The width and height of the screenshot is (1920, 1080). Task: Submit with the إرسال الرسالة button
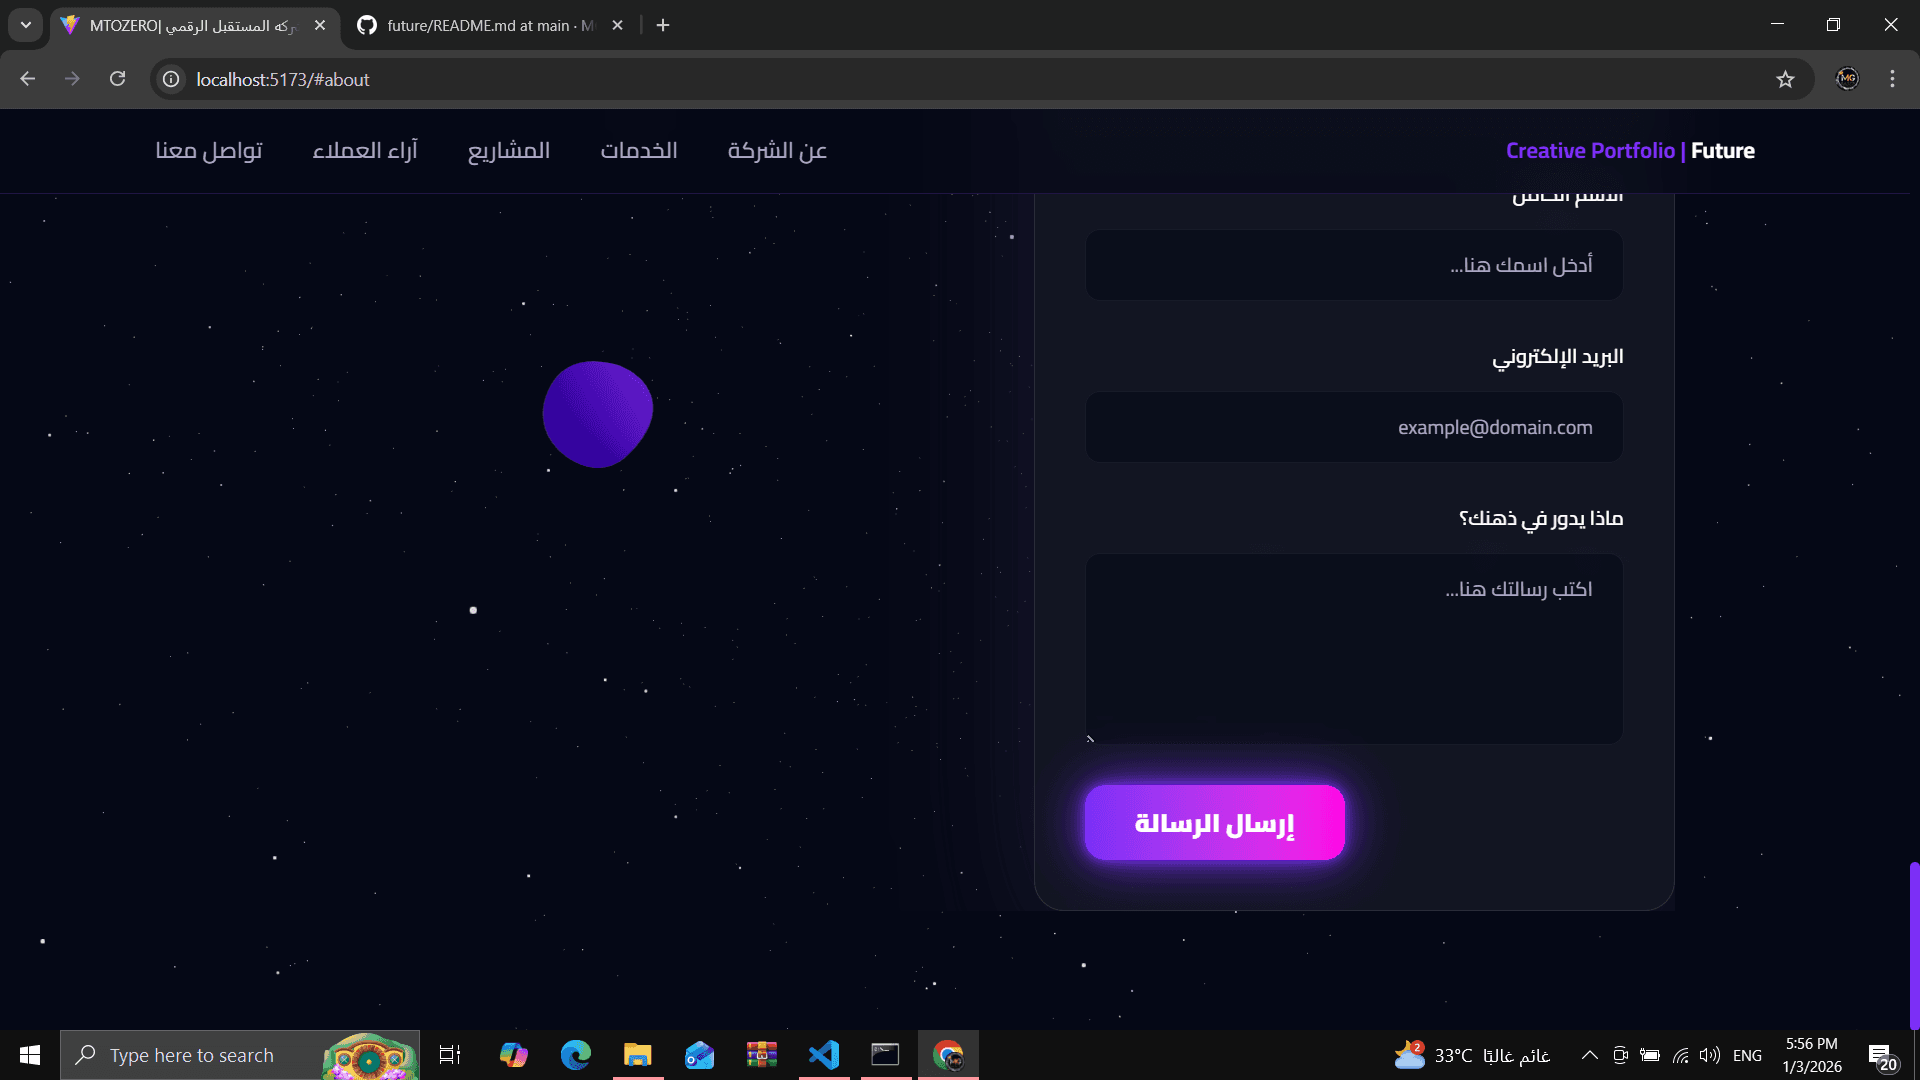point(1214,823)
